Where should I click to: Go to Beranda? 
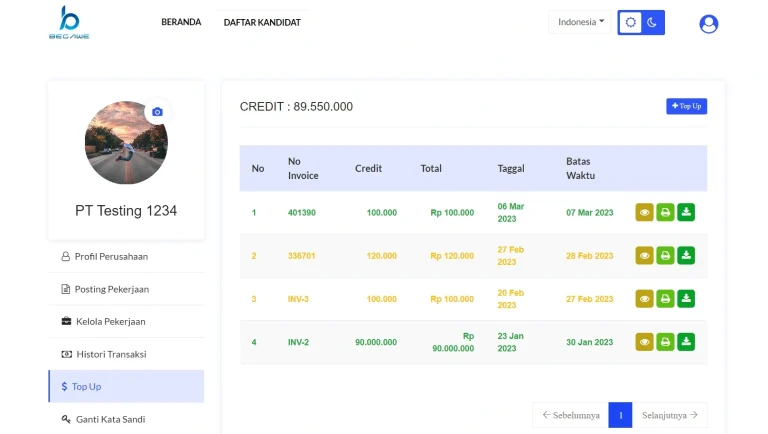(x=181, y=22)
